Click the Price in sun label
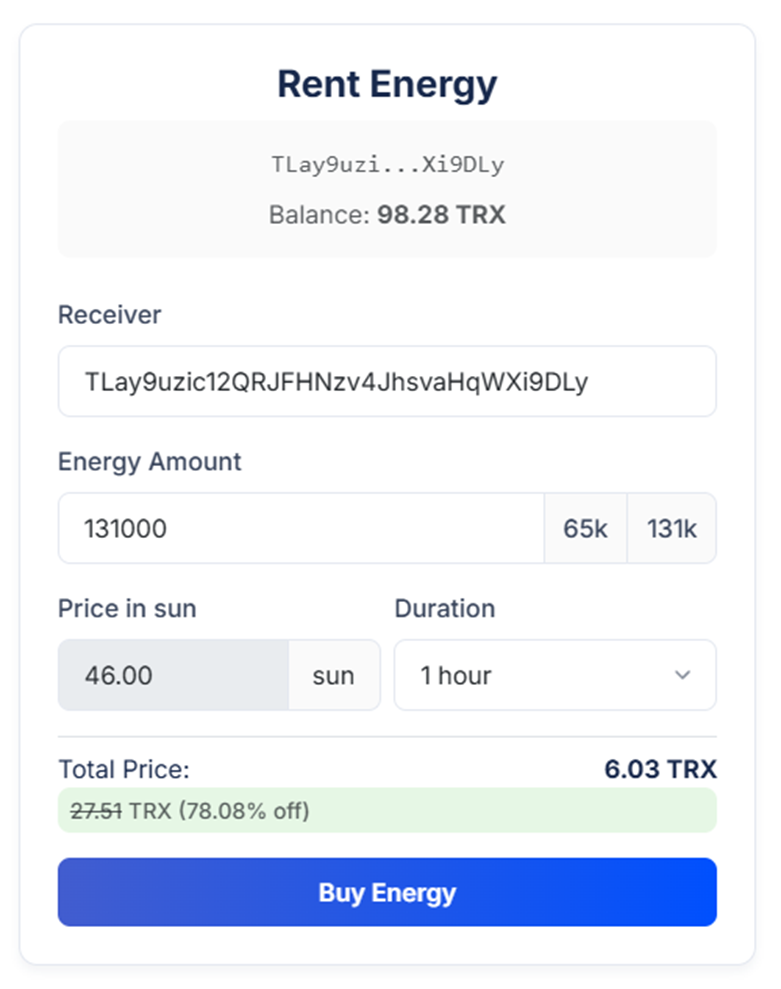 [127, 609]
